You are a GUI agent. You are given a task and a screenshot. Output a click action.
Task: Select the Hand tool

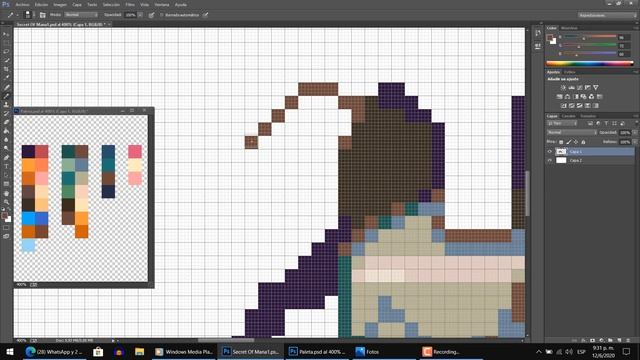point(6,193)
